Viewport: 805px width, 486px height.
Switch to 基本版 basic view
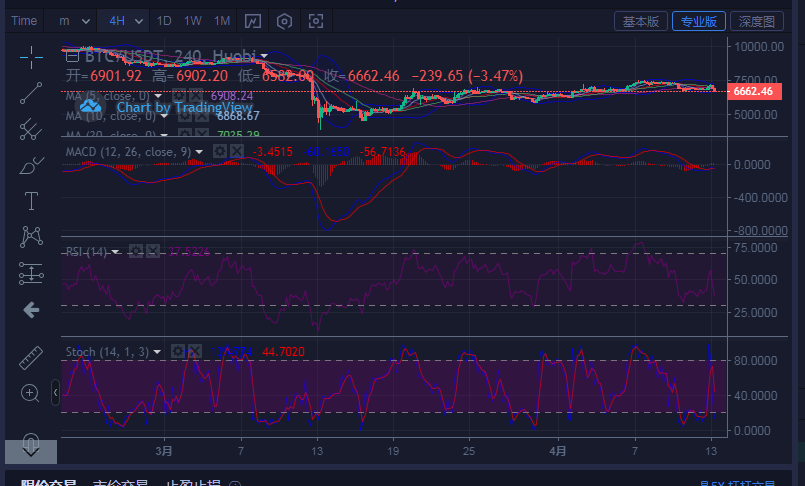pos(641,21)
